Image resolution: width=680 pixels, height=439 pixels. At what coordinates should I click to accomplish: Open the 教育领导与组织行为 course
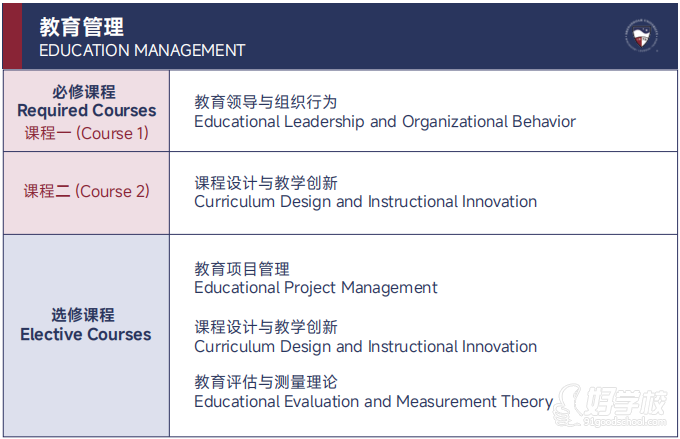266,102
